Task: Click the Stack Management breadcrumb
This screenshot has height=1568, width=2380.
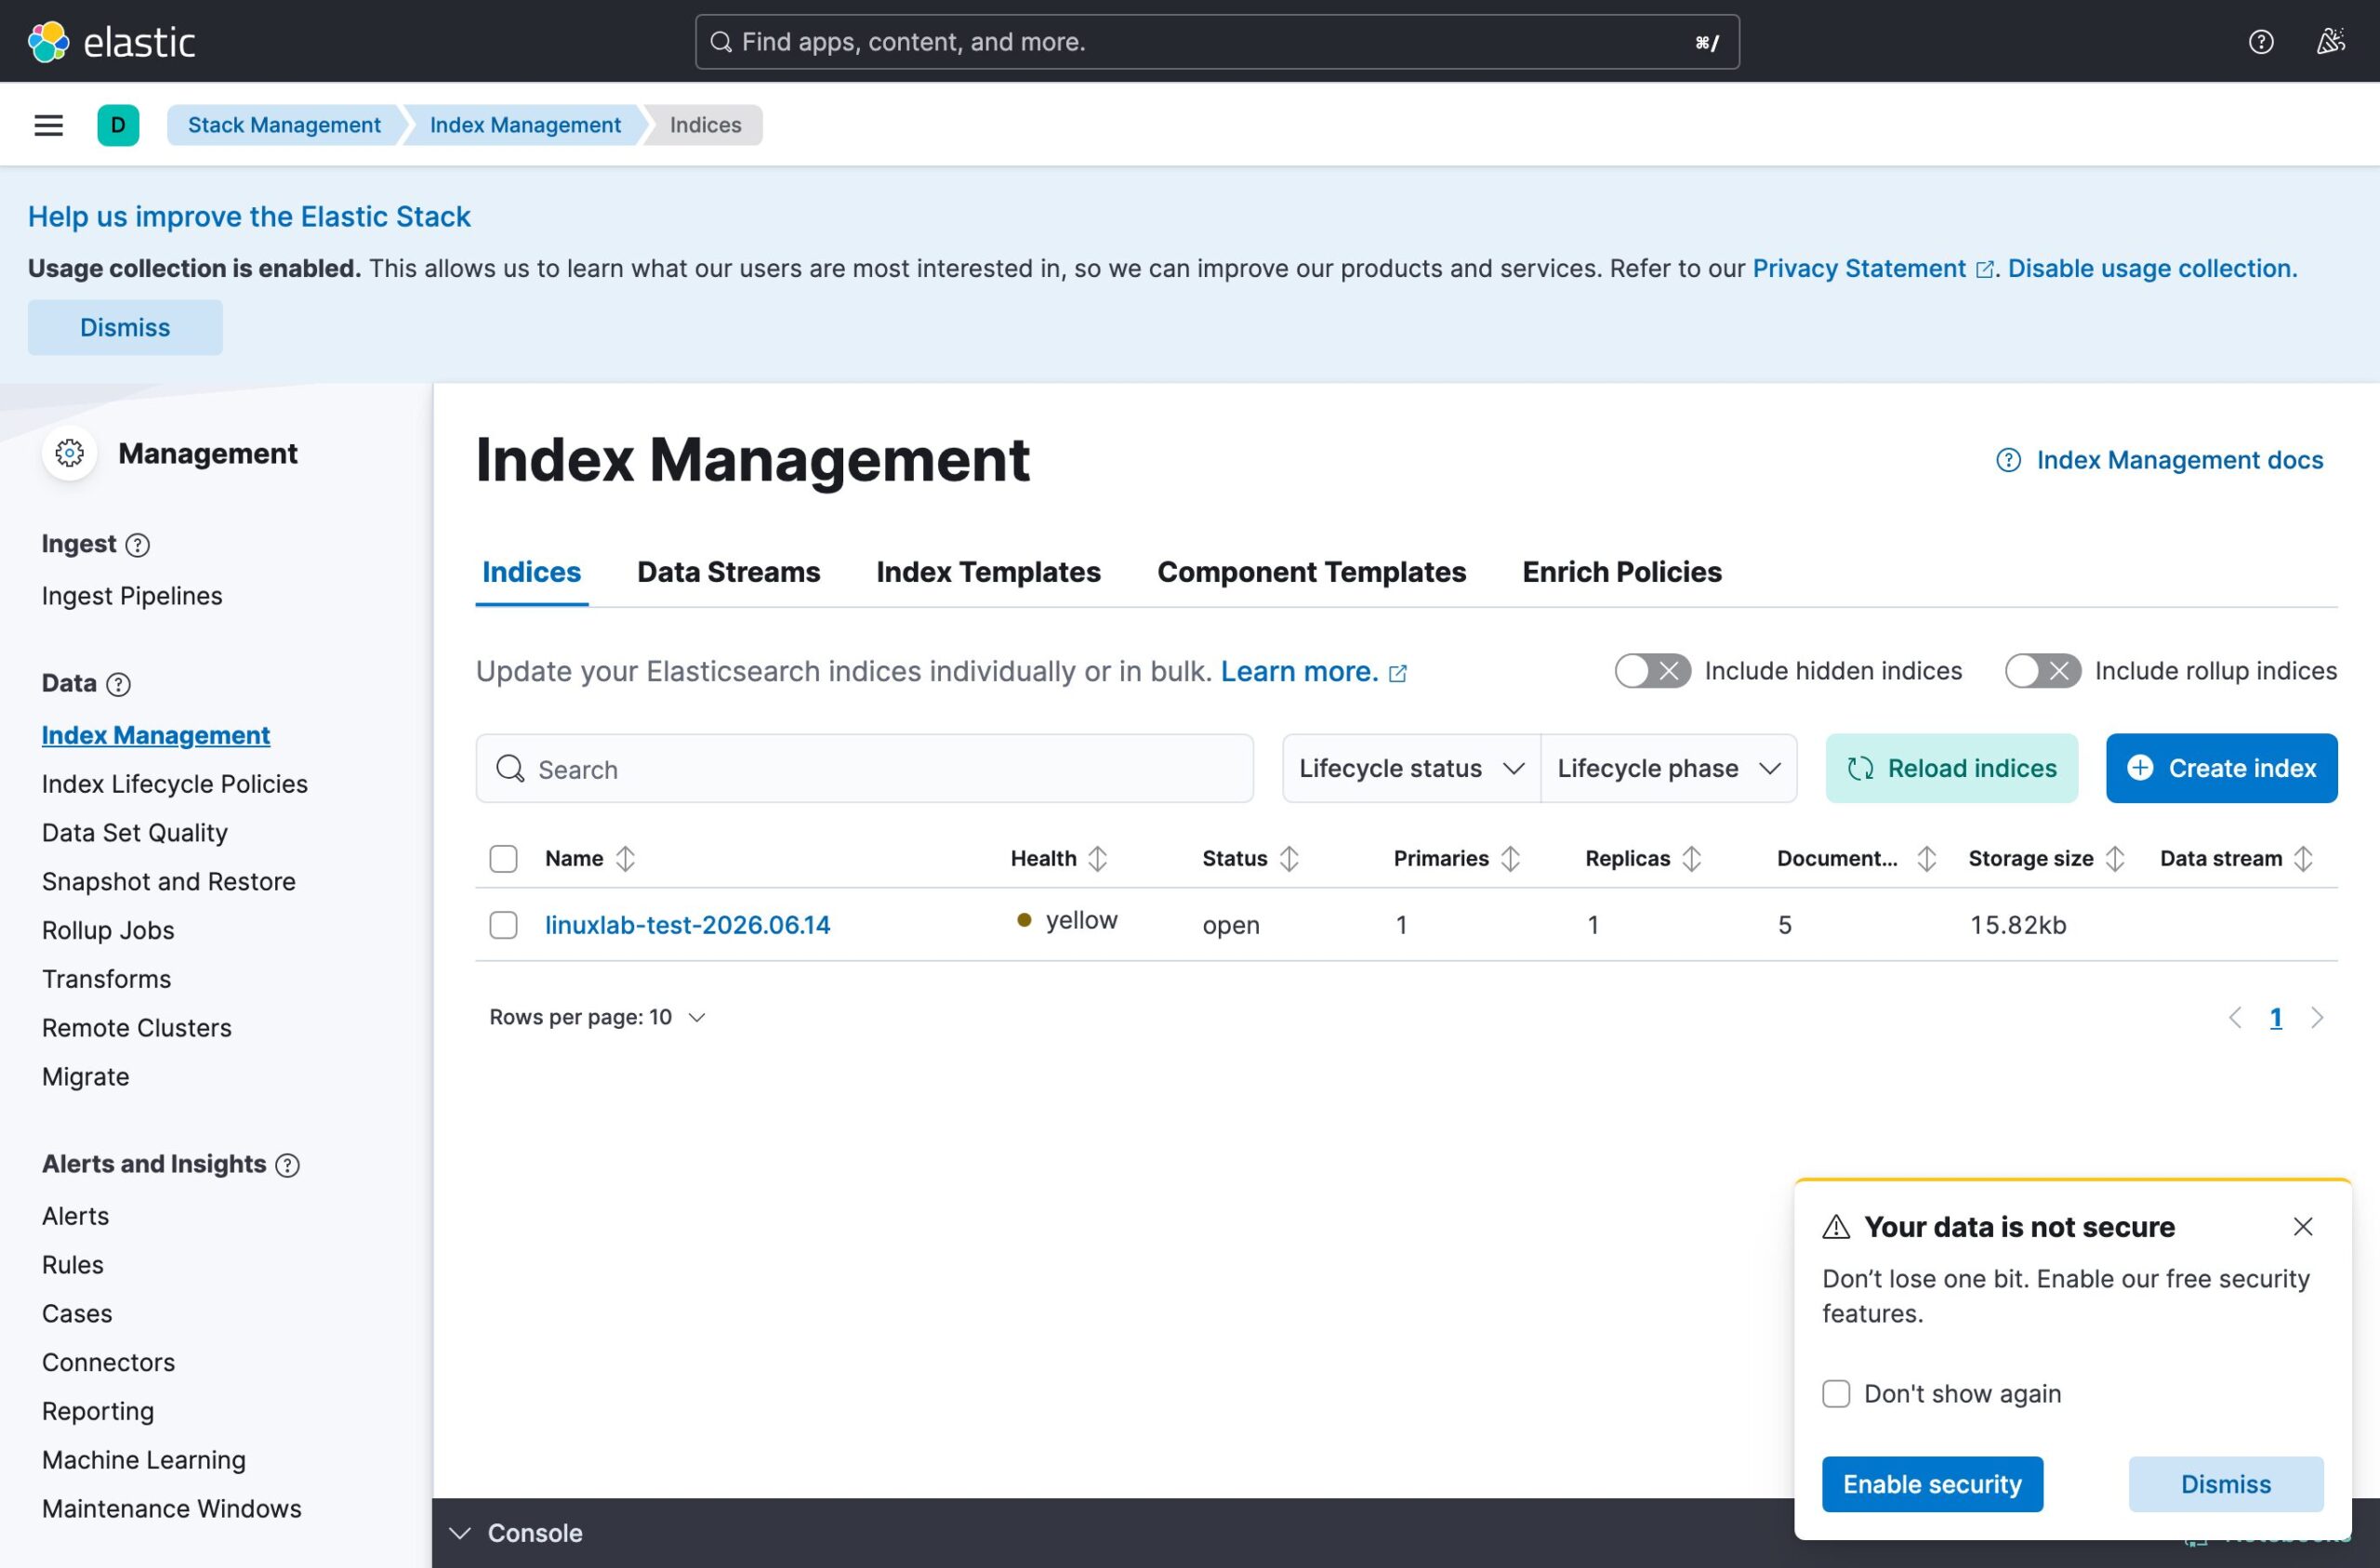Action: (284, 125)
